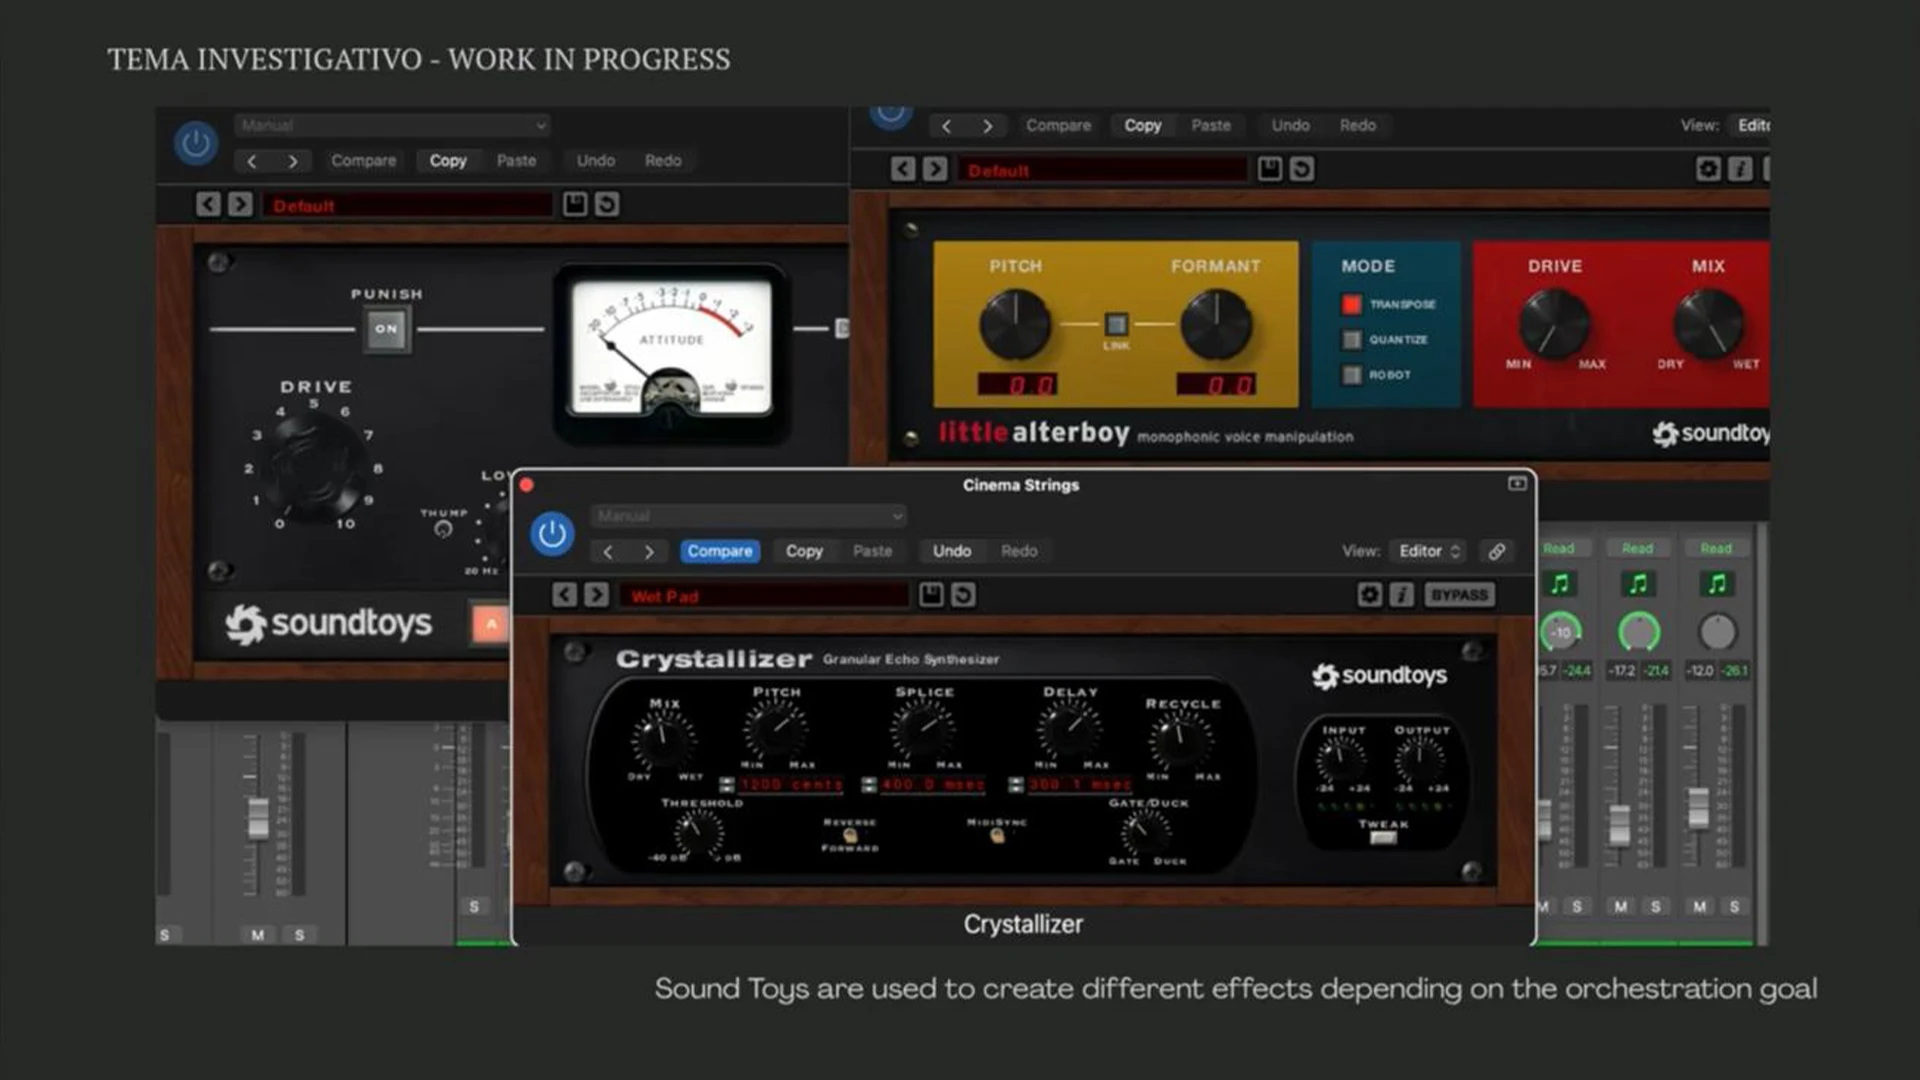This screenshot has width=1920, height=1080.
Task: Click the Pitch value stepper icon in Crystallizer
Action: click(x=727, y=785)
